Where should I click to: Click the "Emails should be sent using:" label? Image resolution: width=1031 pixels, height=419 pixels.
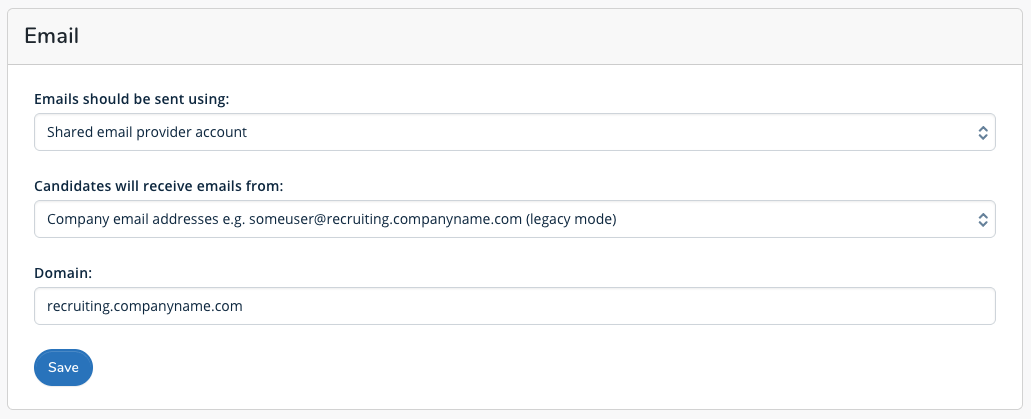coord(132,99)
